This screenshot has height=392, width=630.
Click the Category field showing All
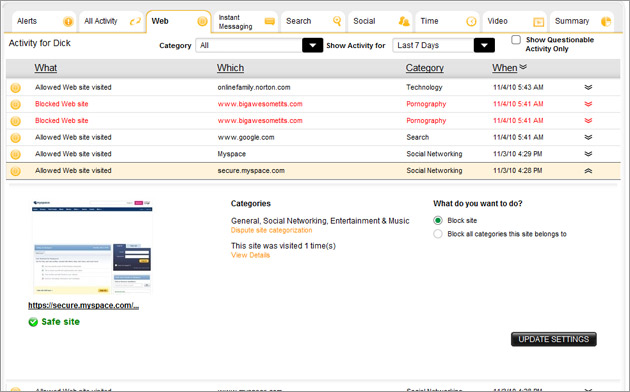pos(249,45)
